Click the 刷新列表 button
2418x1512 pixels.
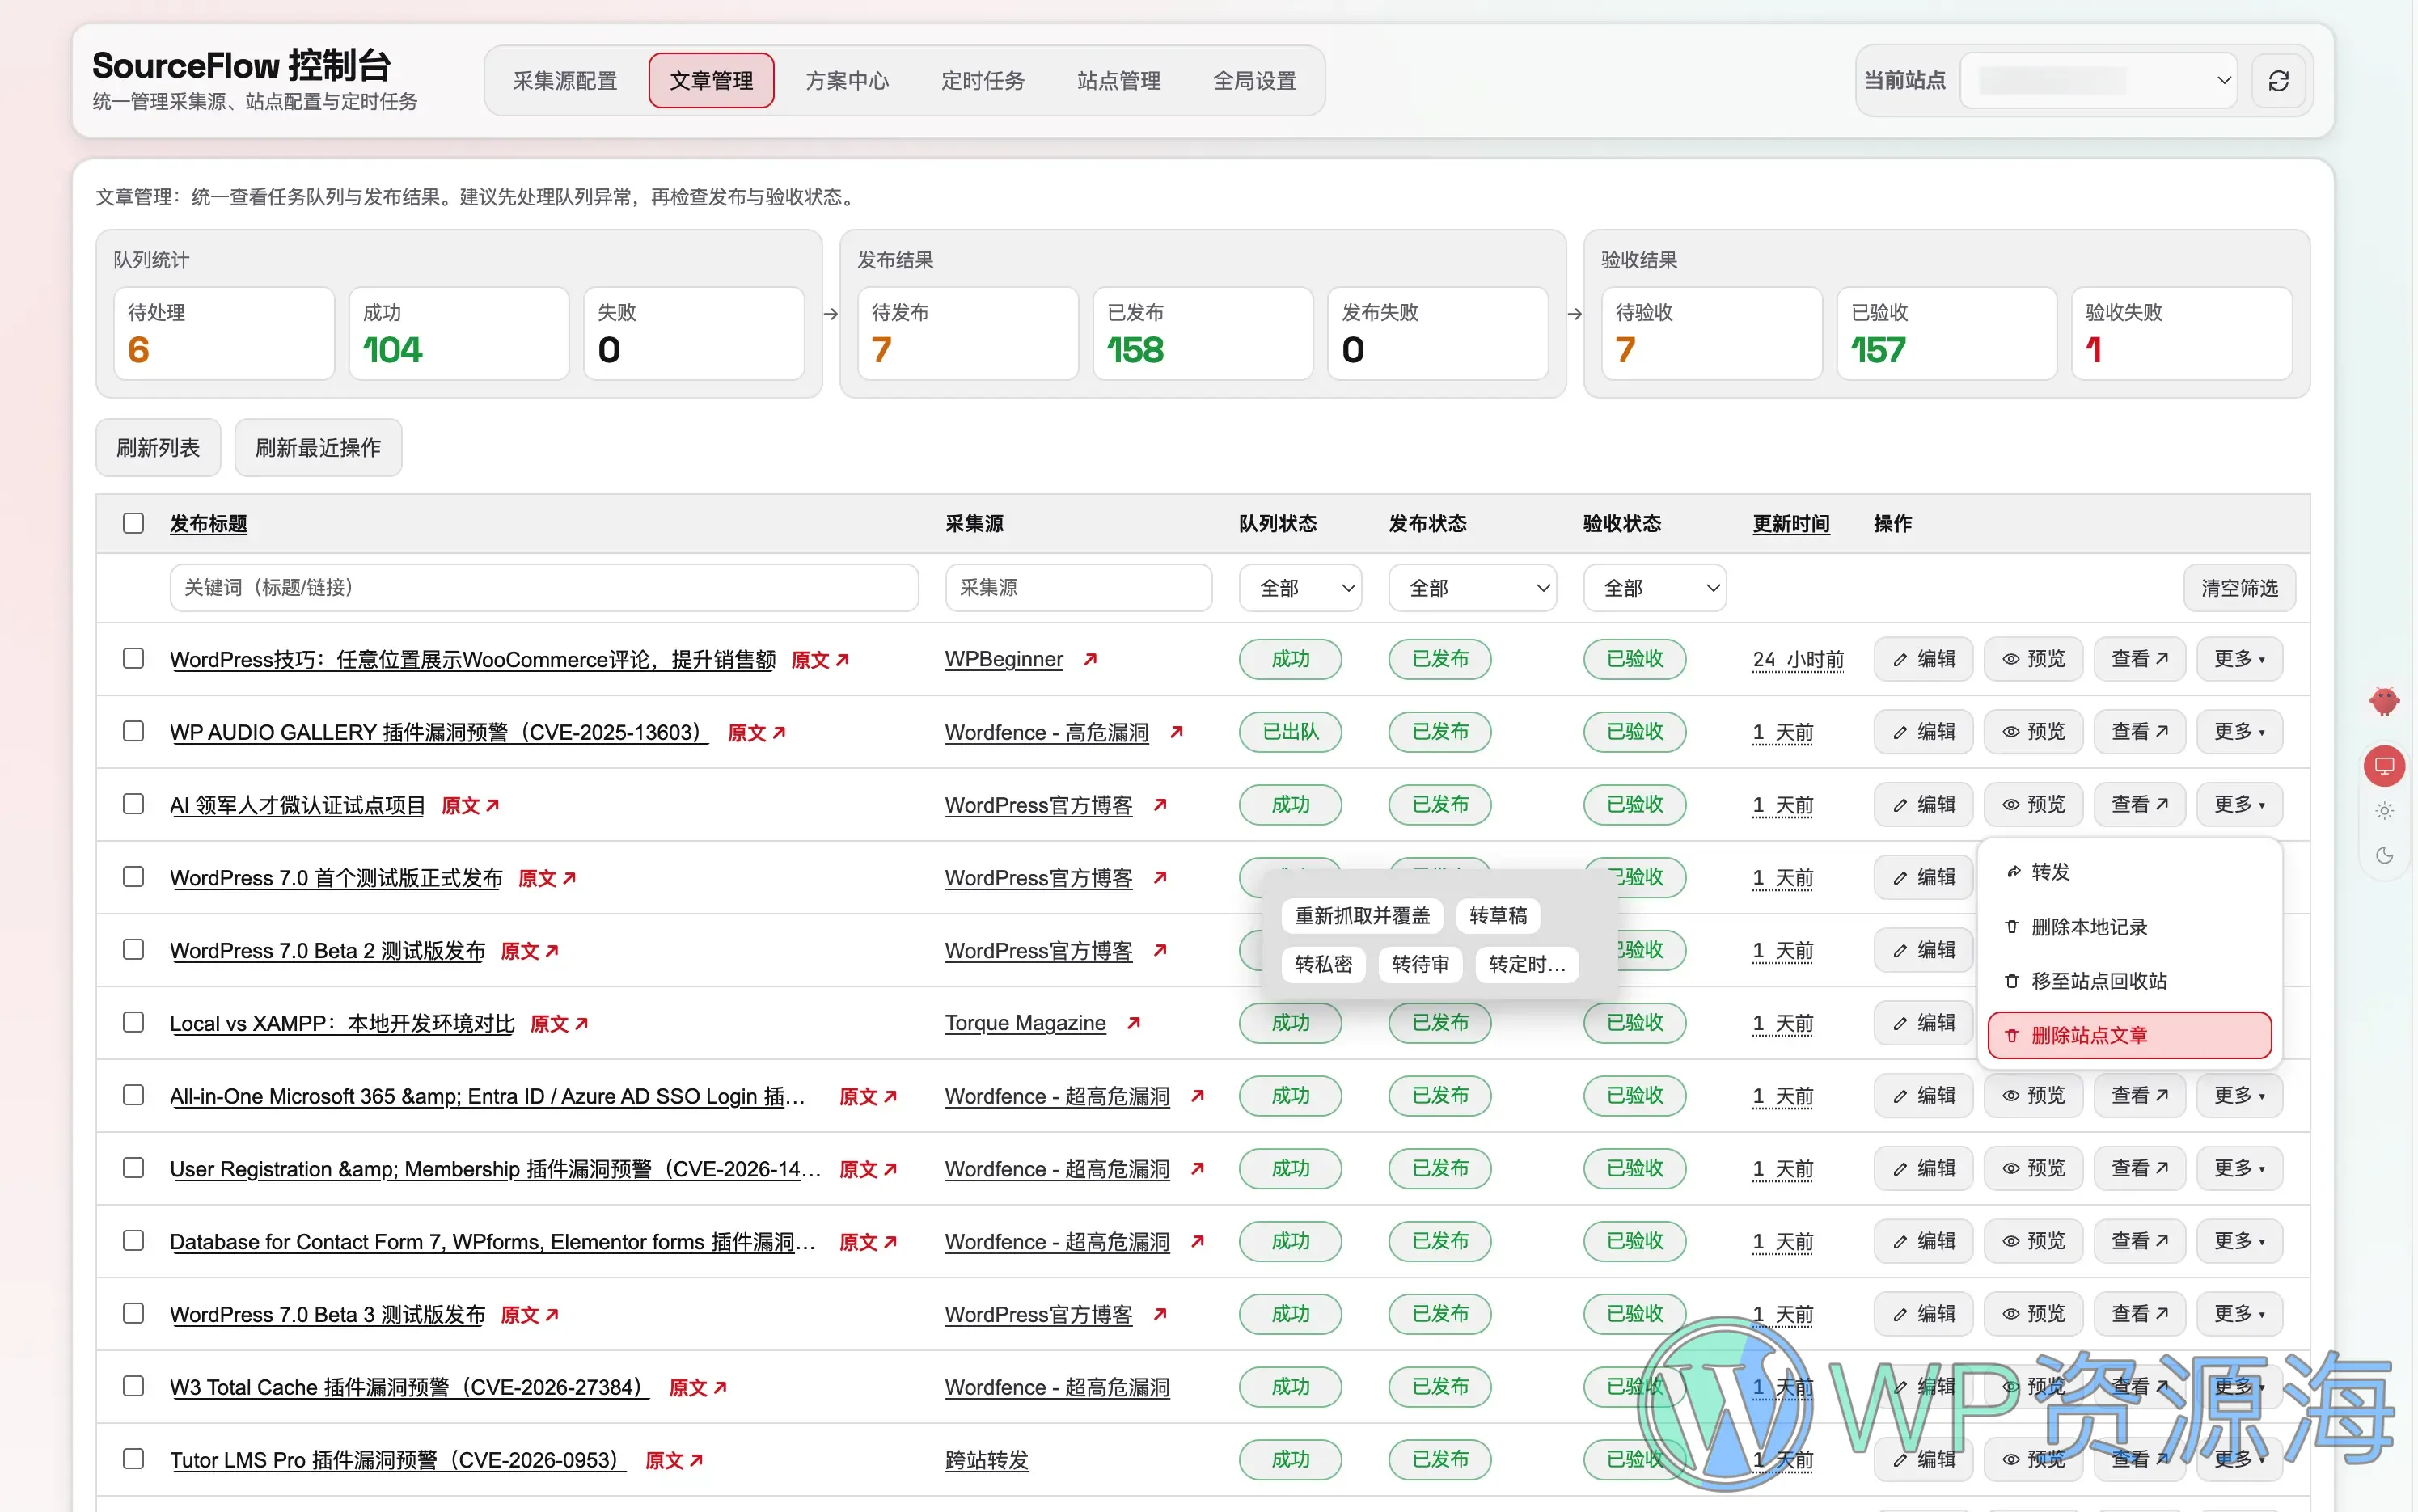point(157,447)
